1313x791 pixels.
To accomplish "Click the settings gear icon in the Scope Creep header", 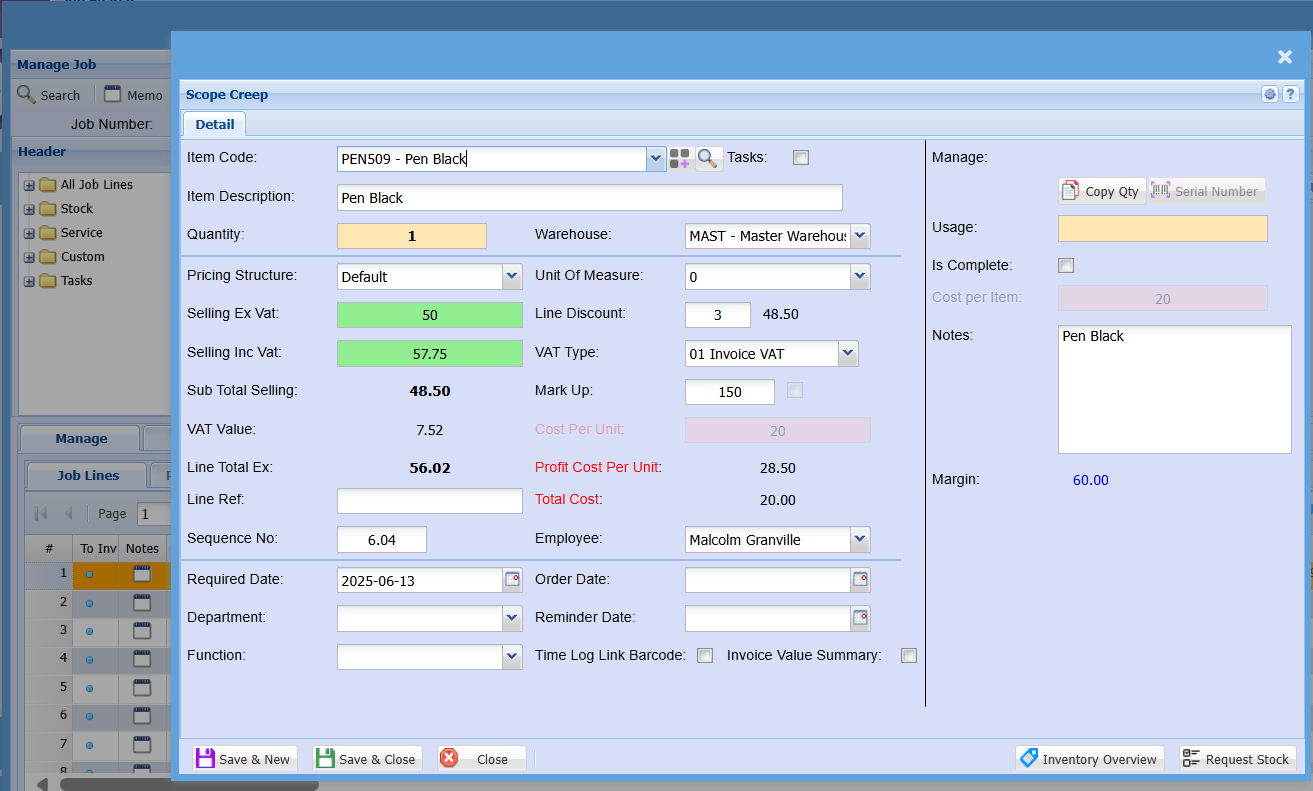I will 1270,95.
